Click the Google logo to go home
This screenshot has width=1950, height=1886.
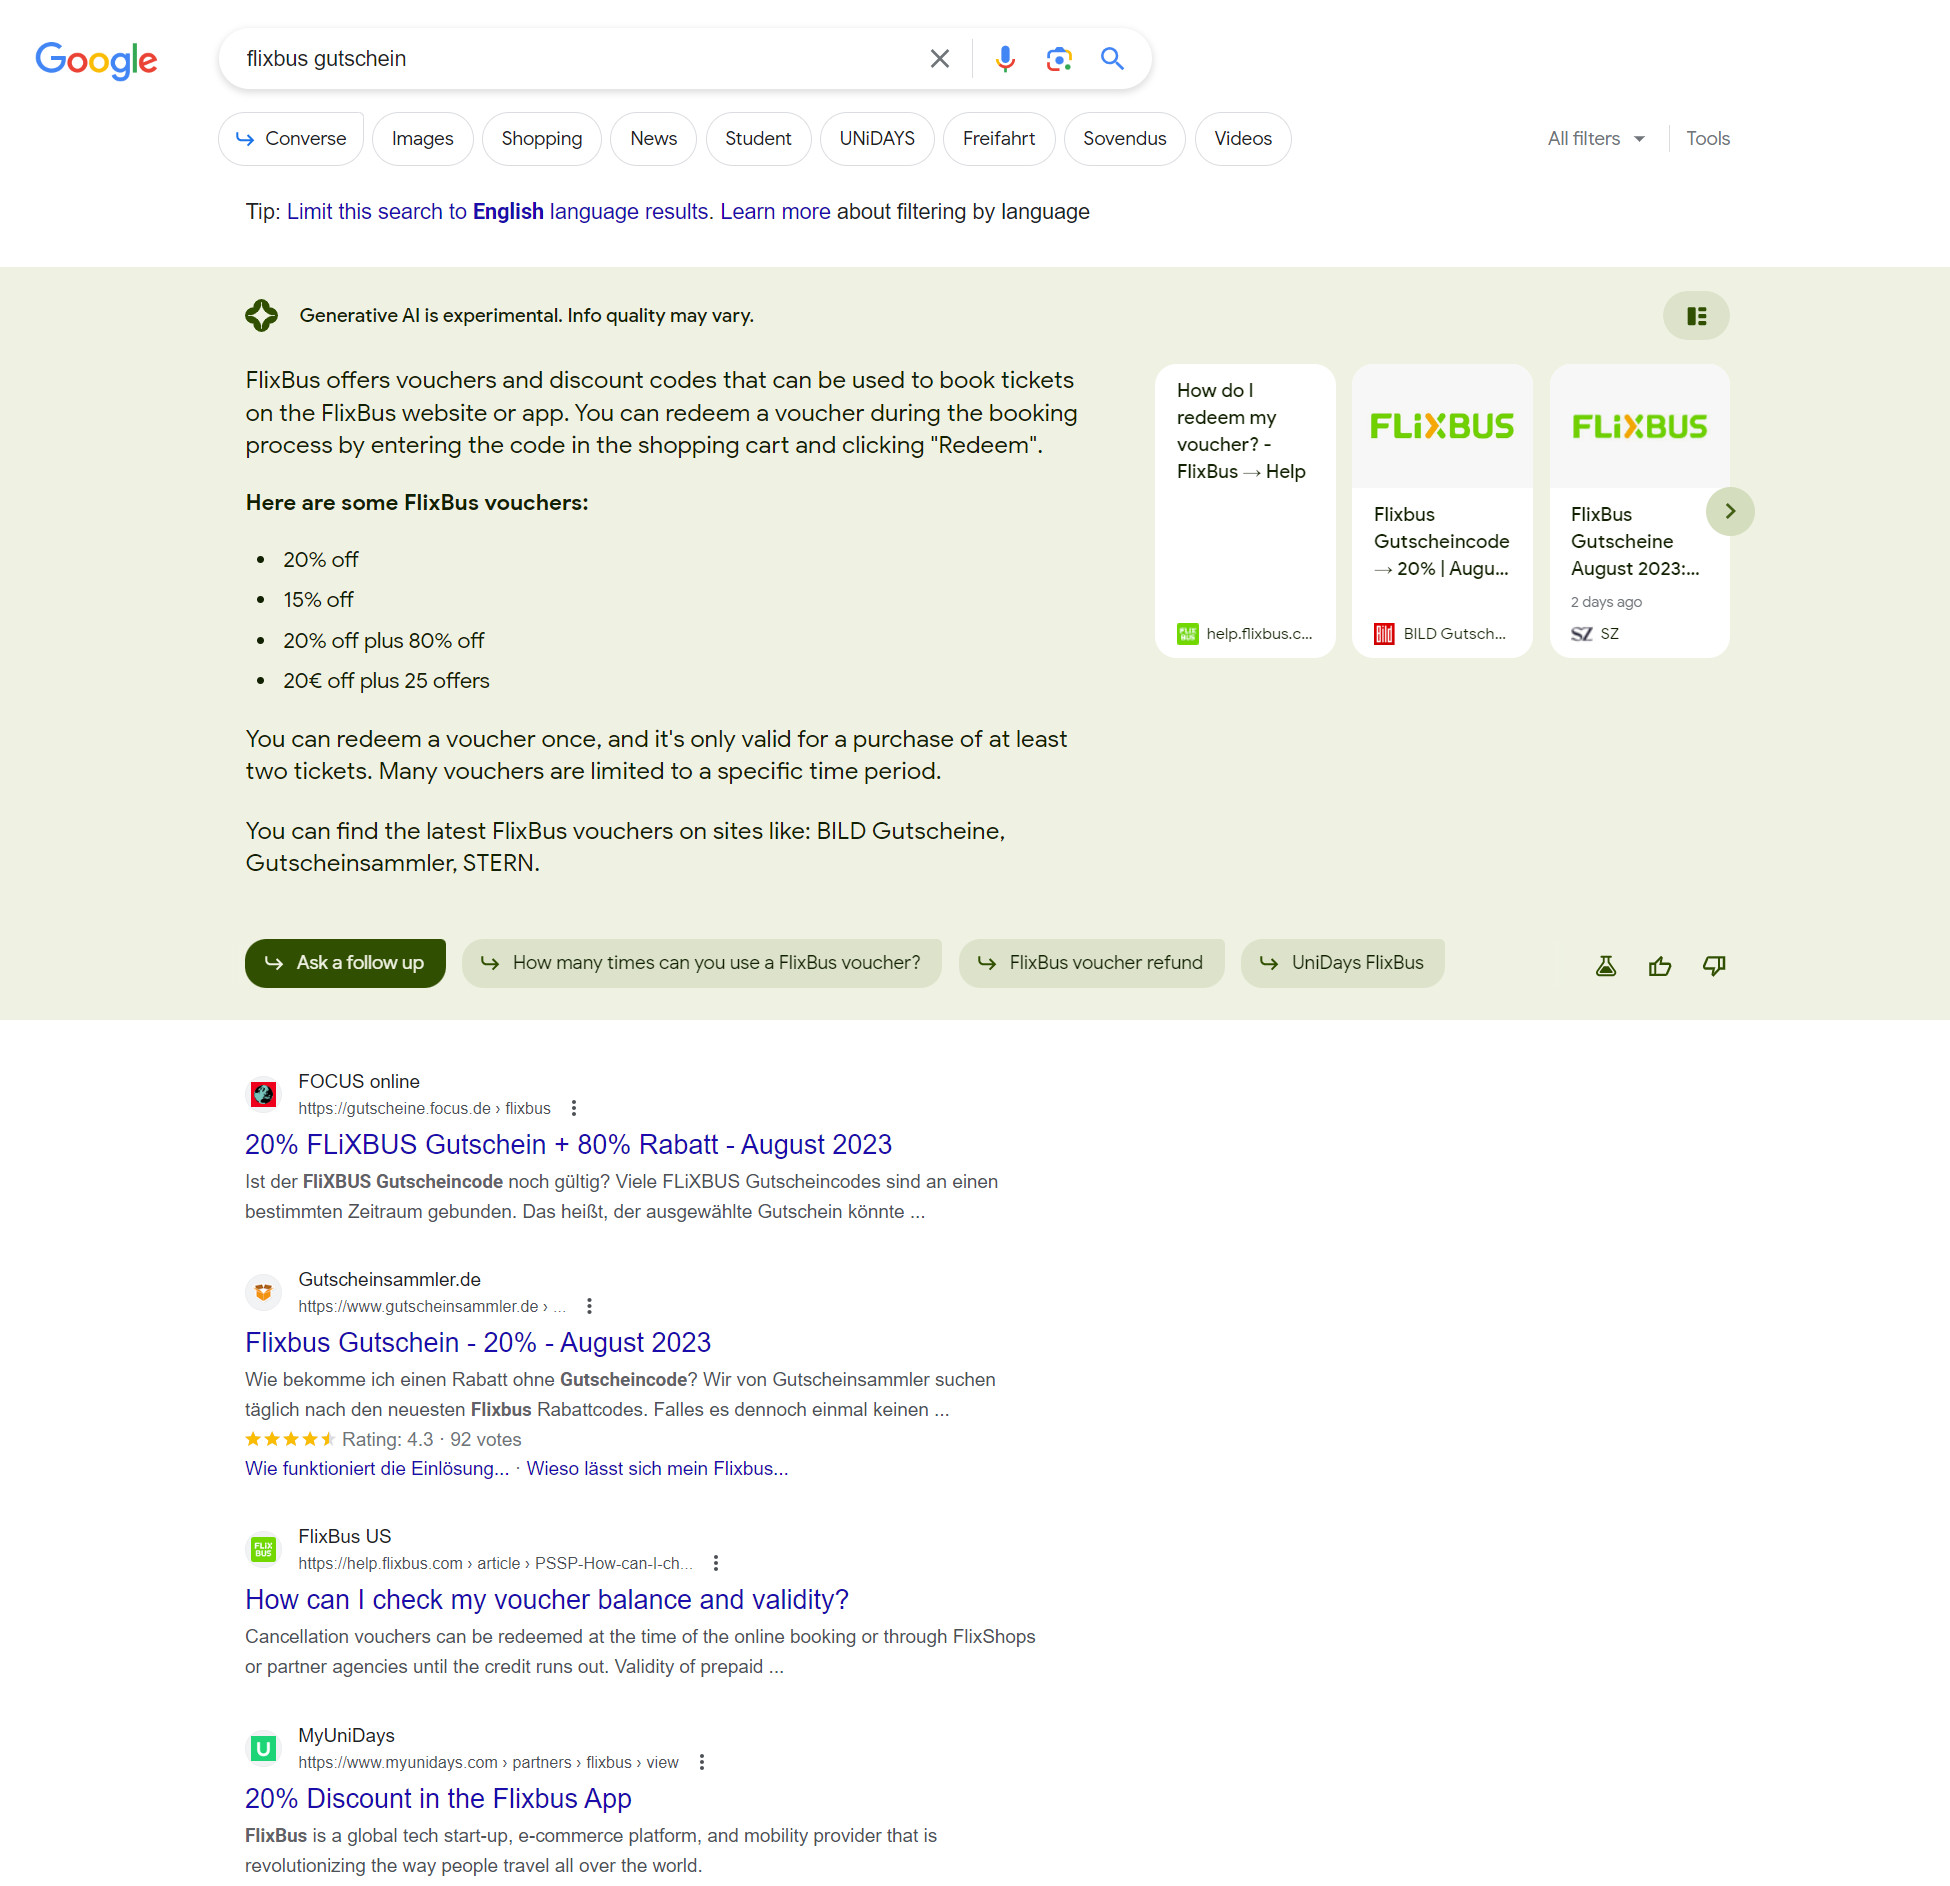coord(96,61)
